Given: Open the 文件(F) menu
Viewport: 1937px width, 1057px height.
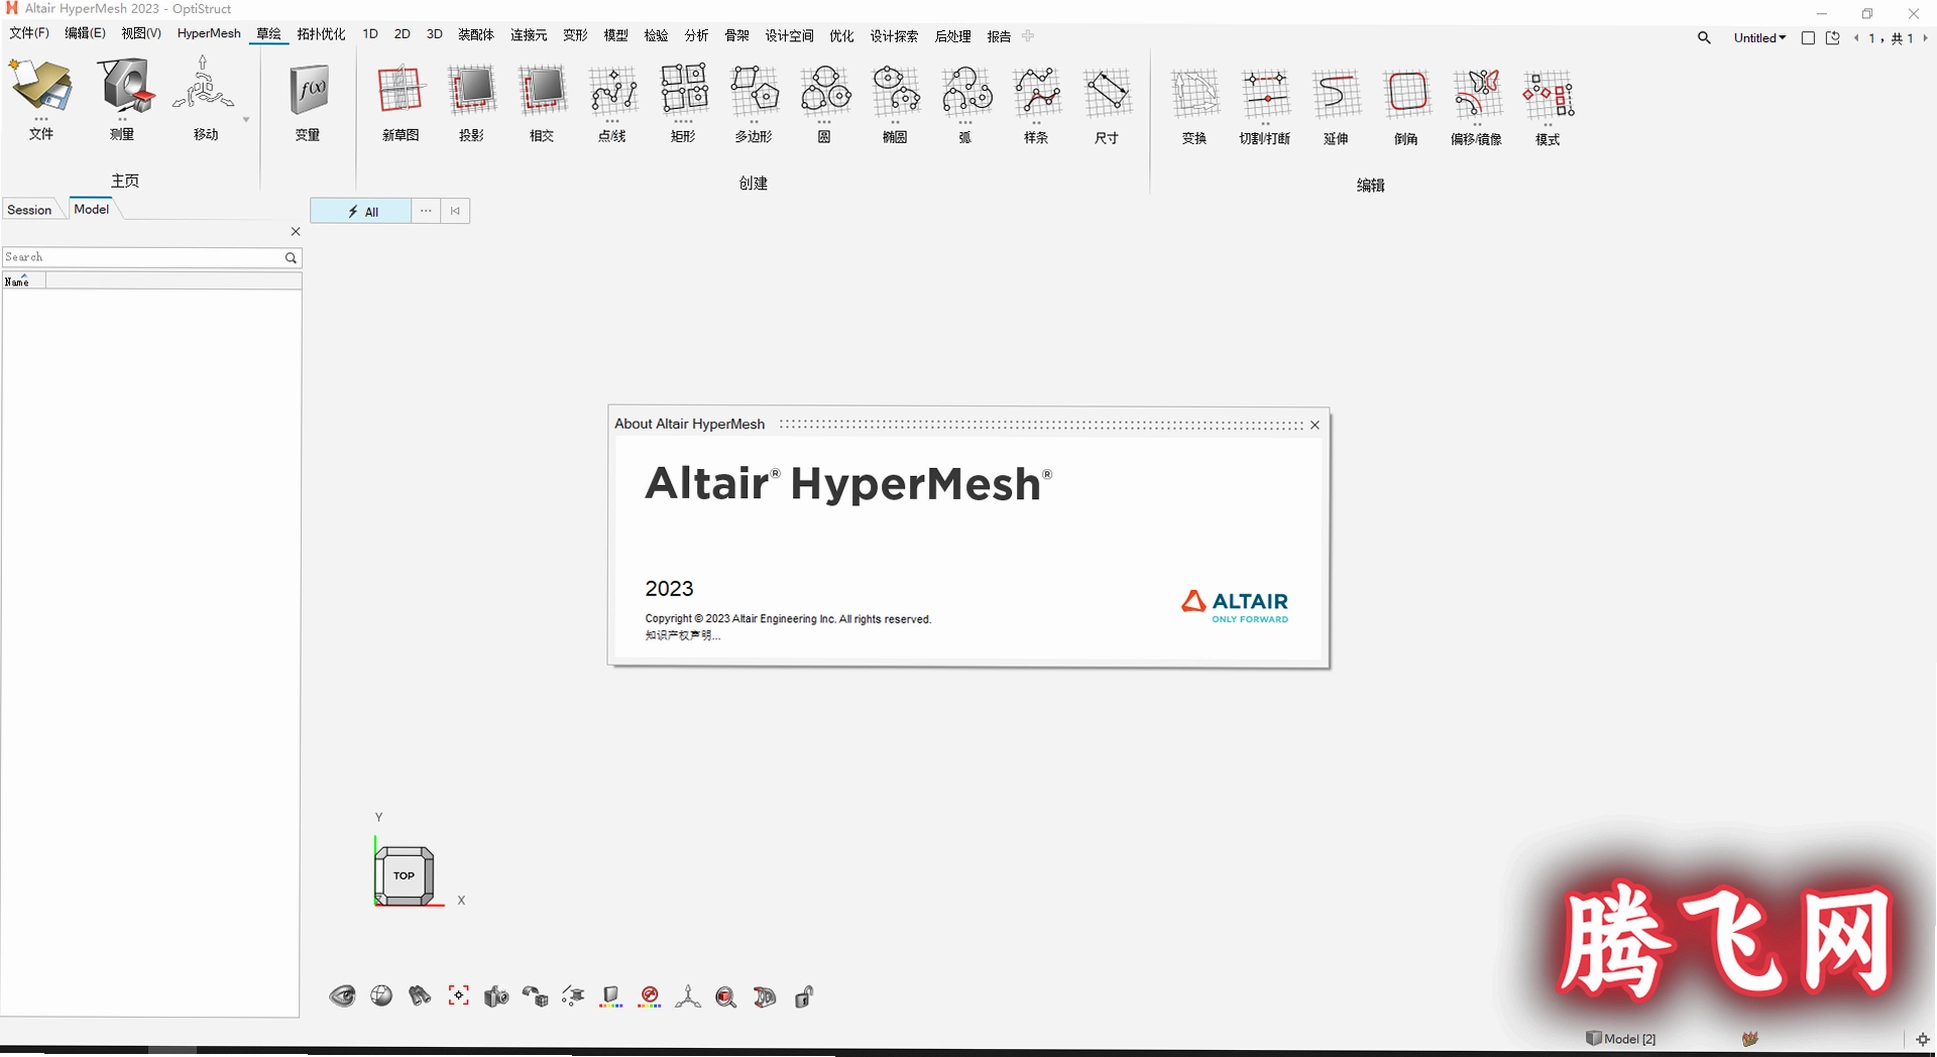Looking at the screenshot, I should tap(29, 33).
